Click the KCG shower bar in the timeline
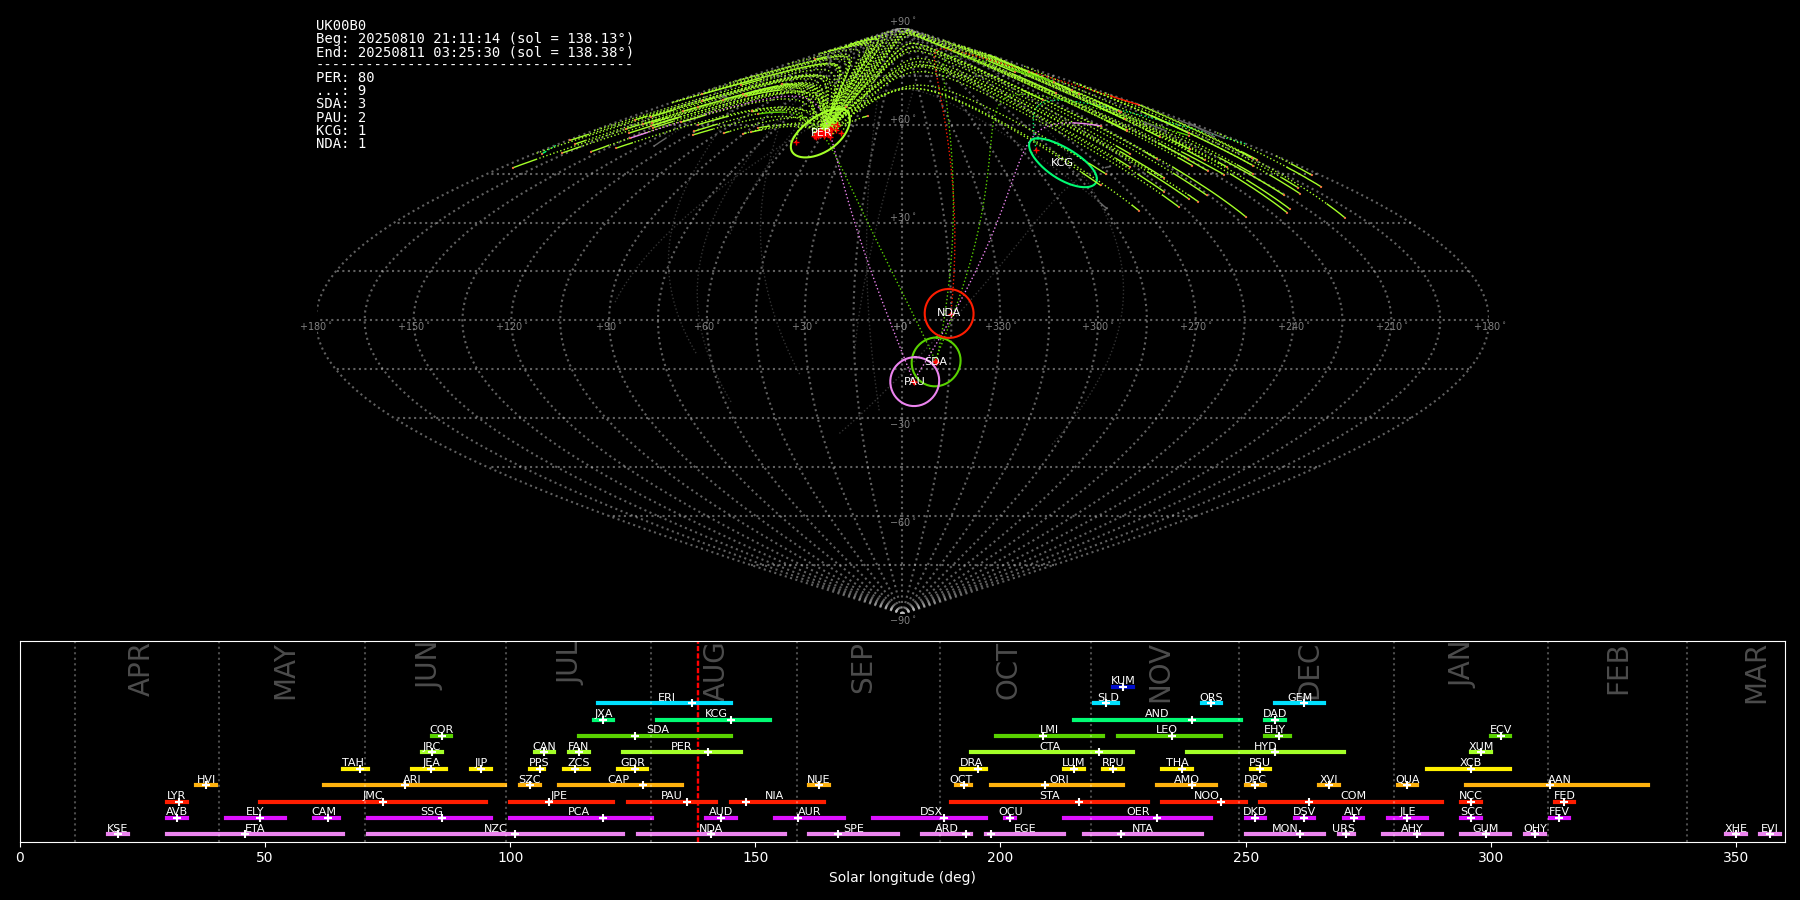The image size is (1800, 900). [713, 720]
